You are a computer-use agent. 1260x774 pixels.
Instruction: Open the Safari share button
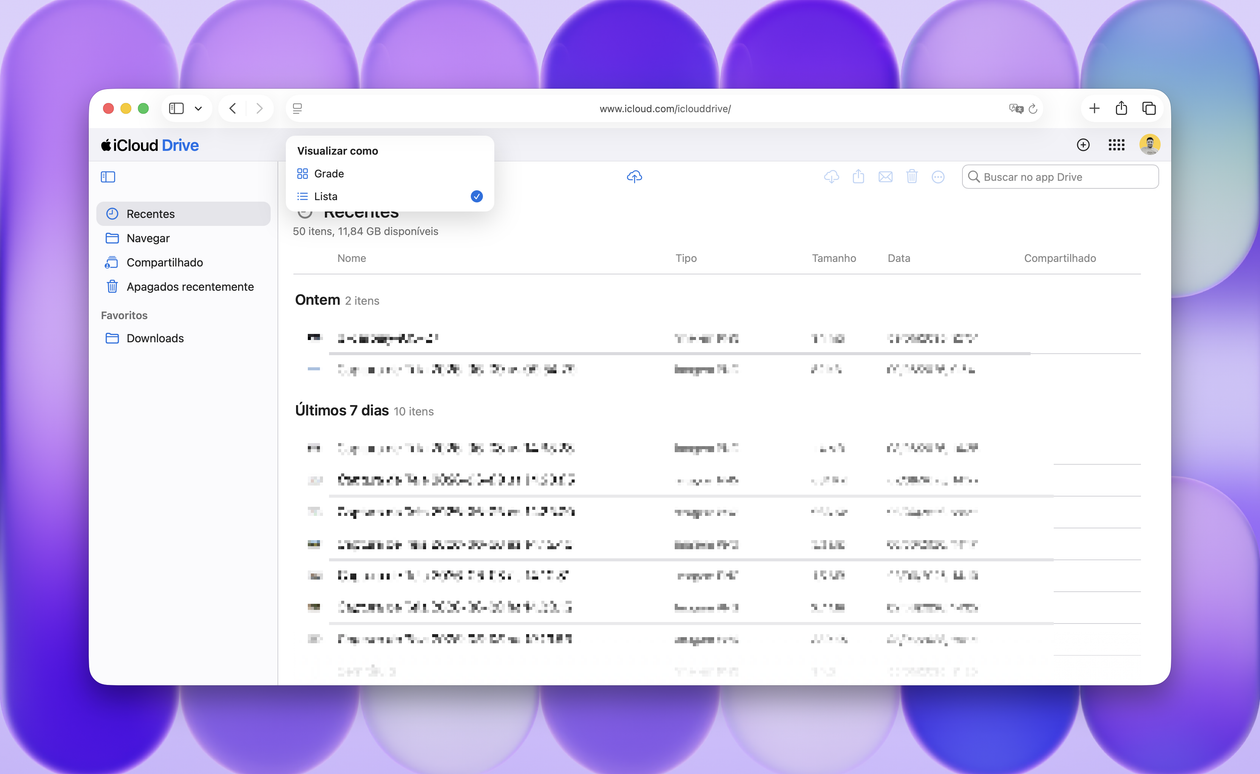1121,108
